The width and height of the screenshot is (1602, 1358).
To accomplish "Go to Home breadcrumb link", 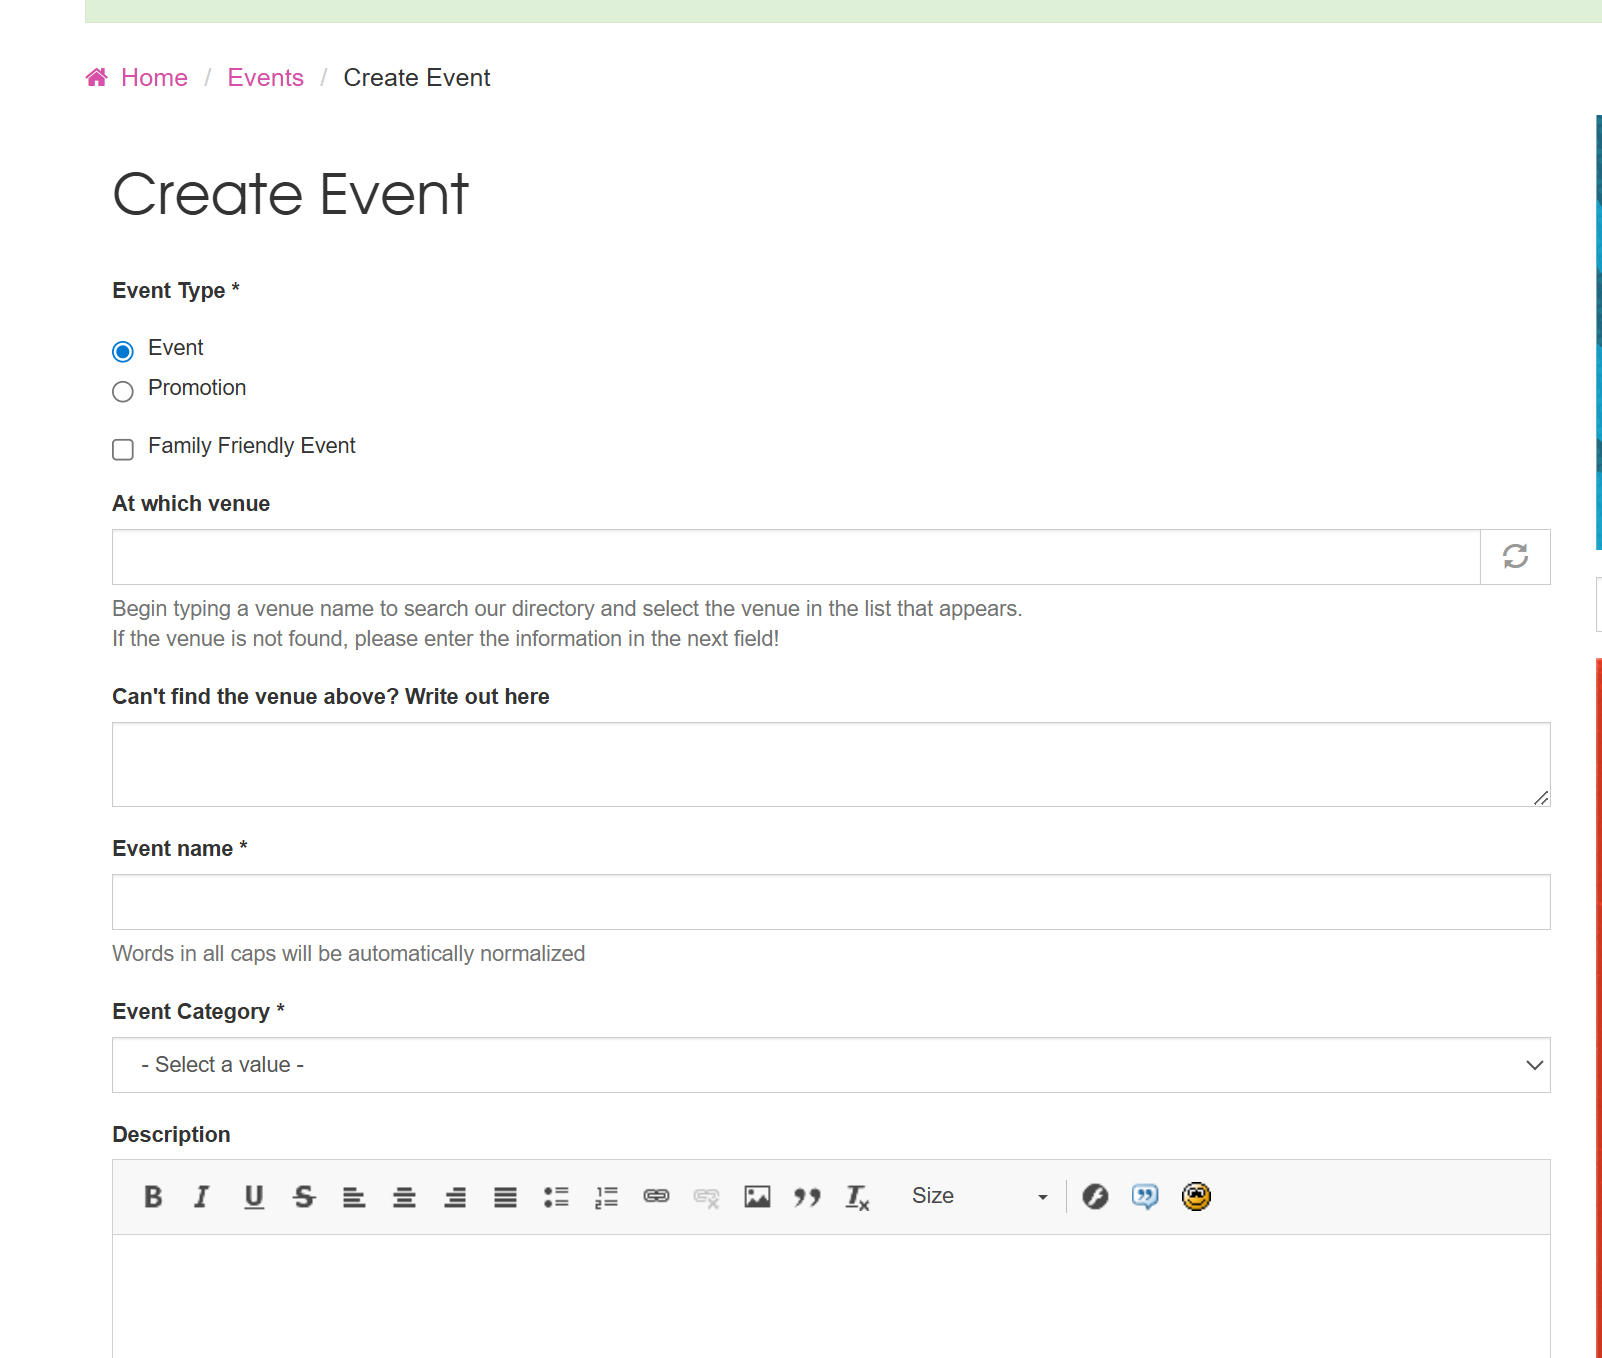I will click(x=154, y=78).
